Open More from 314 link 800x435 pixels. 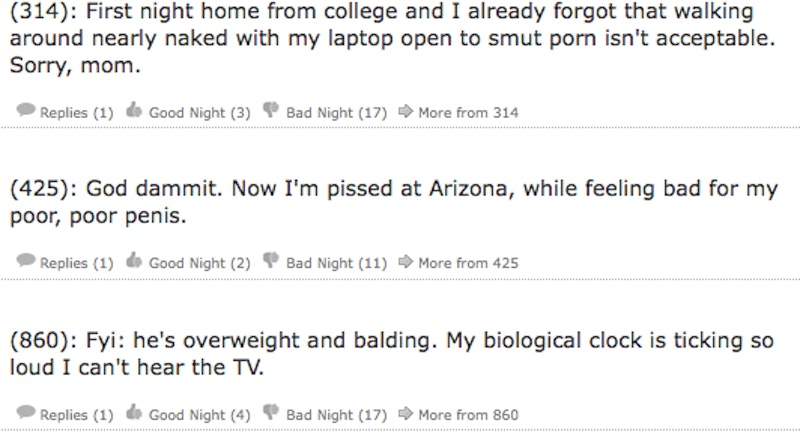(x=468, y=113)
